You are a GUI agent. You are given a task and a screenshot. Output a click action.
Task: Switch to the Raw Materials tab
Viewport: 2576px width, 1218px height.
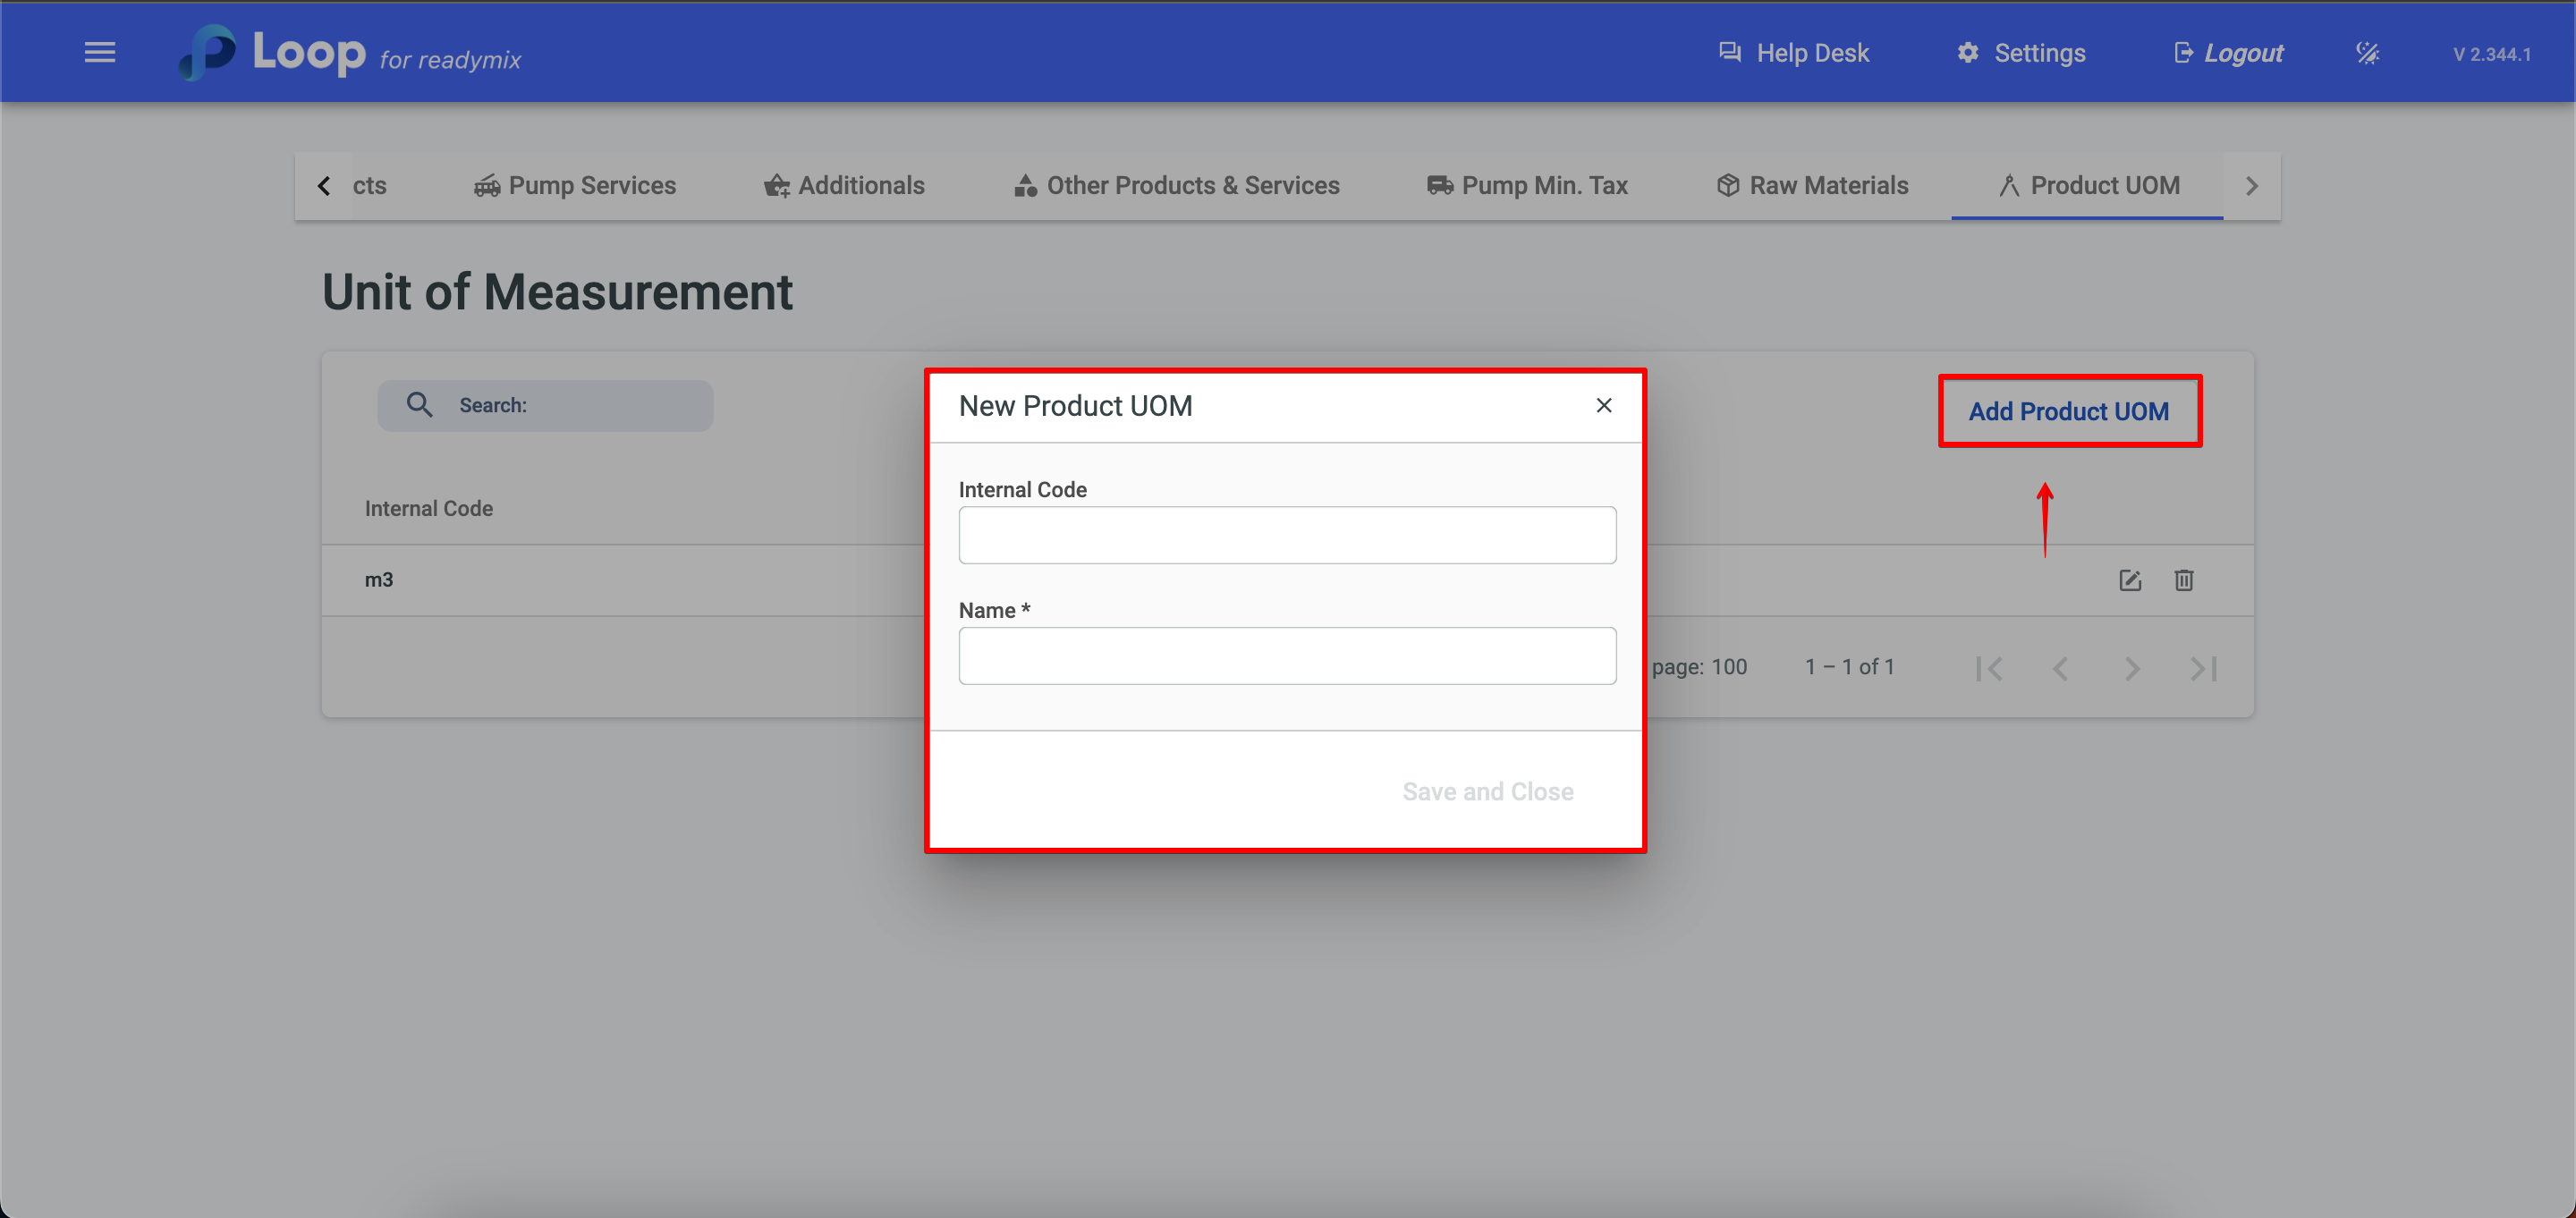click(1812, 186)
